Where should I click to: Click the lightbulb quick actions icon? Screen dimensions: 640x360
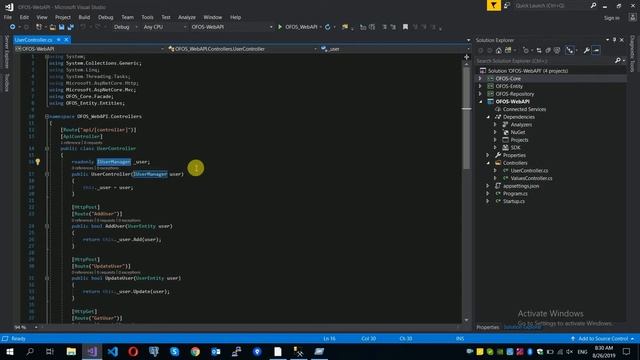(38, 162)
